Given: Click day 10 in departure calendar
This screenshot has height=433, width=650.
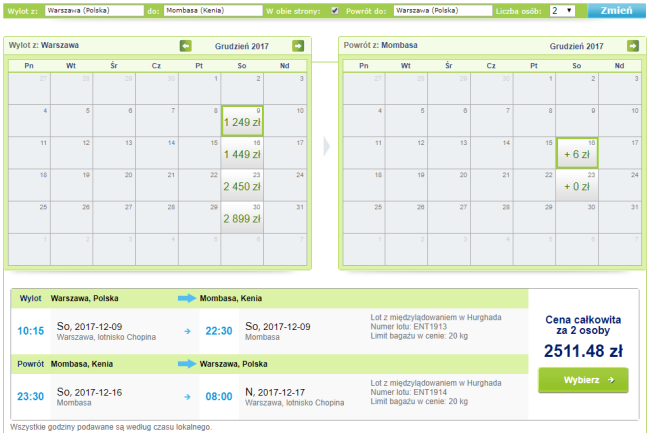Looking at the screenshot, I should pyautogui.click(x=285, y=121).
